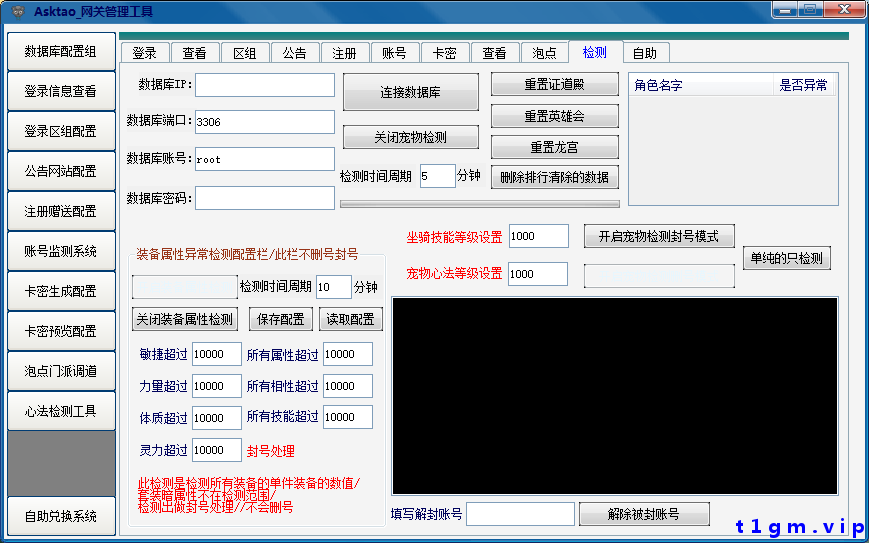Click the 数据库账号 field containing root
This screenshot has height=543, width=869.
[x=265, y=159]
